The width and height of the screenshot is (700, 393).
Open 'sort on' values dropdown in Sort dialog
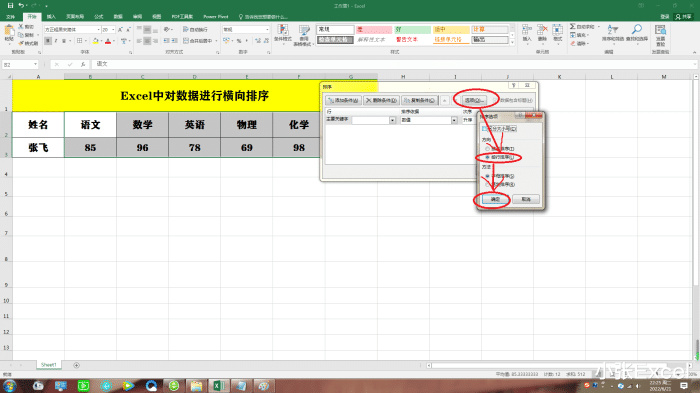tap(454, 120)
